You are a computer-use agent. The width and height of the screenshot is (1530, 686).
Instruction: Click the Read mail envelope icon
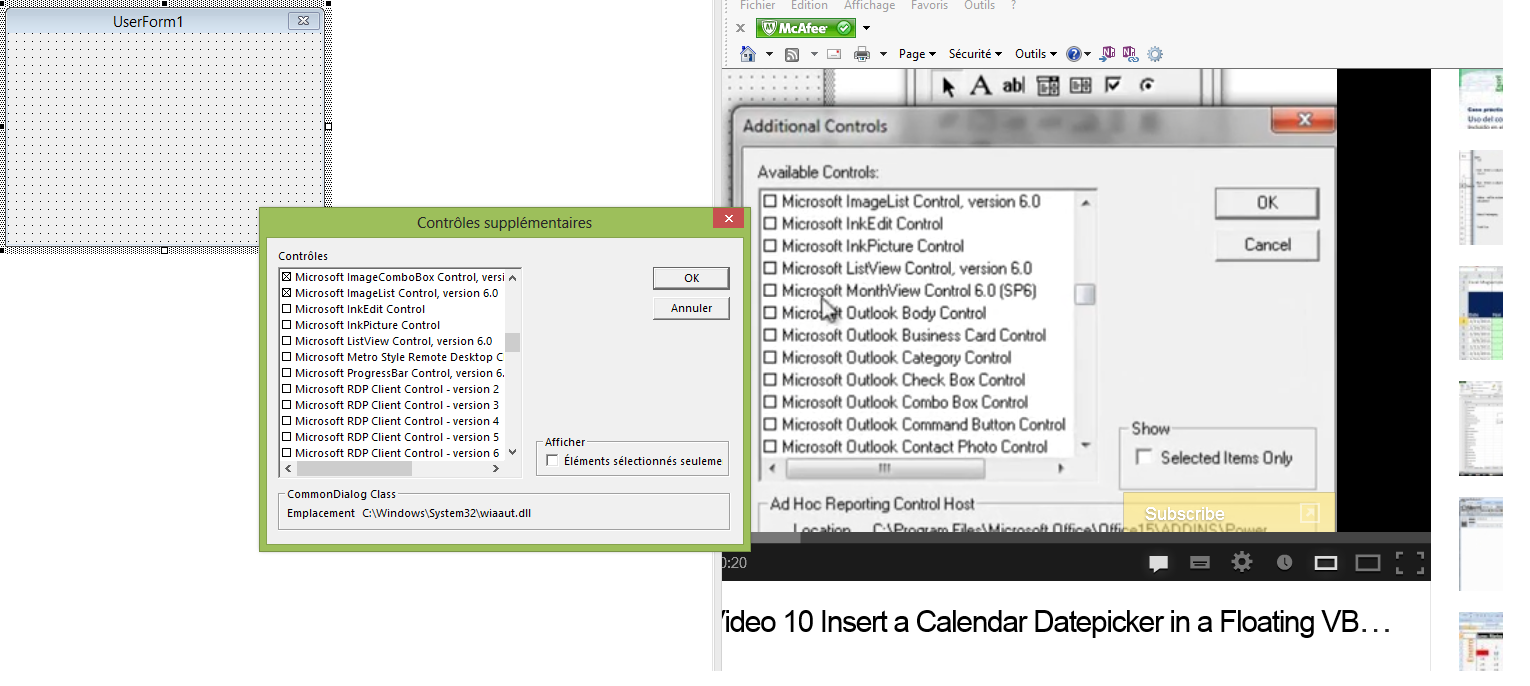834,54
